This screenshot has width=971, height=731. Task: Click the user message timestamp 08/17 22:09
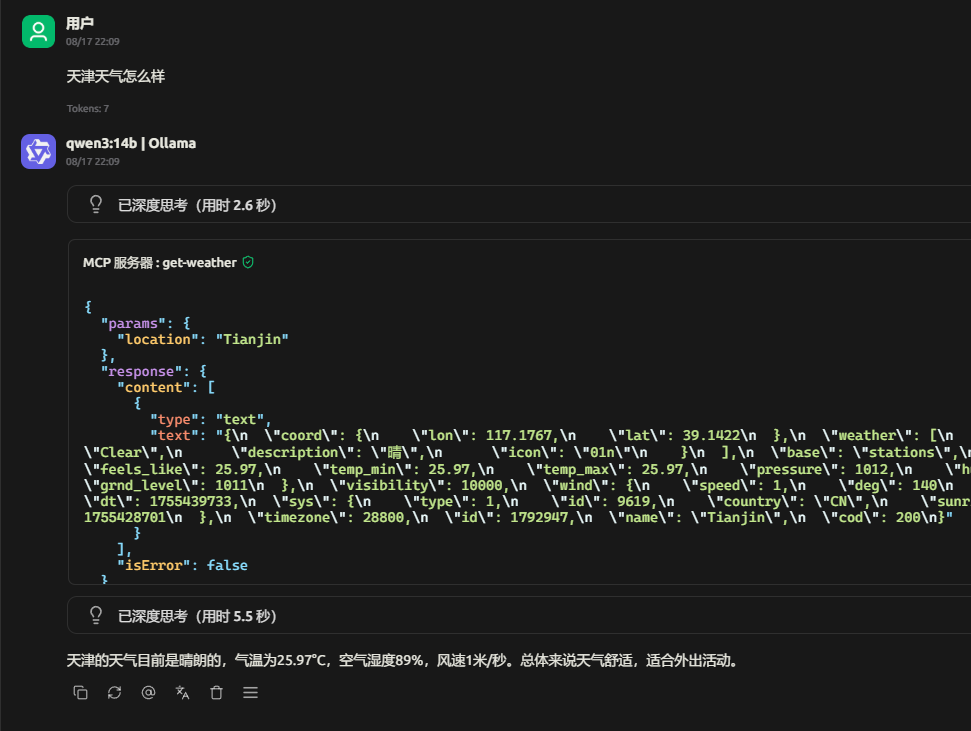pyautogui.click(x=93, y=42)
